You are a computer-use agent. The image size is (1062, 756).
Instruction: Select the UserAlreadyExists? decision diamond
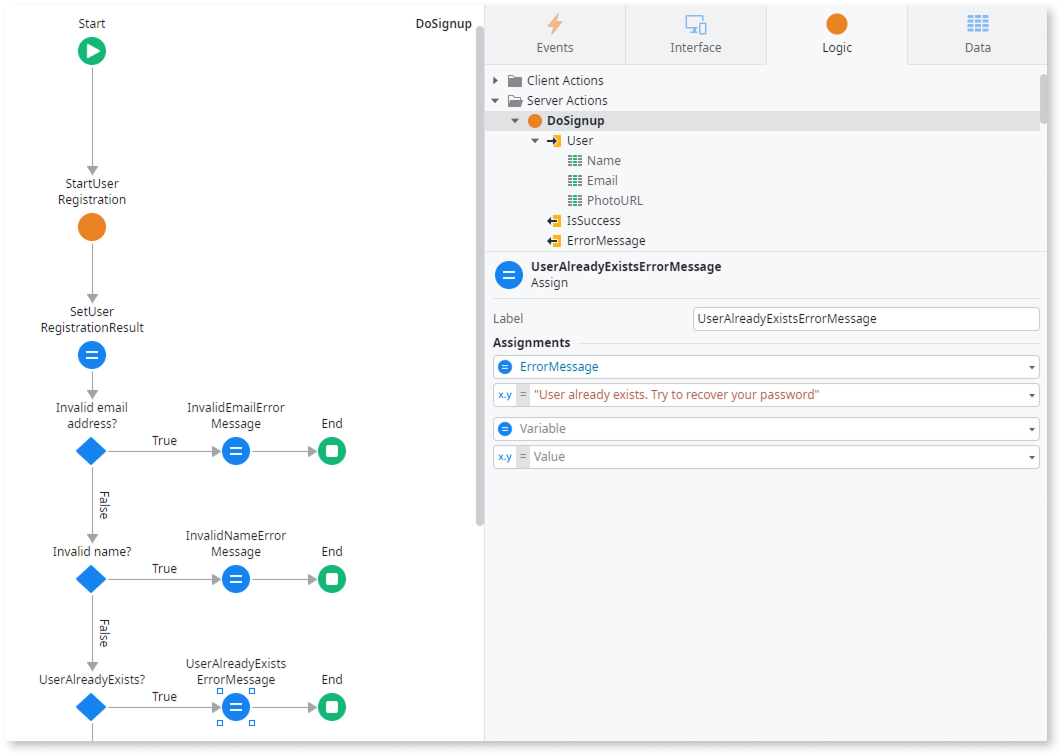pyautogui.click(x=91, y=707)
